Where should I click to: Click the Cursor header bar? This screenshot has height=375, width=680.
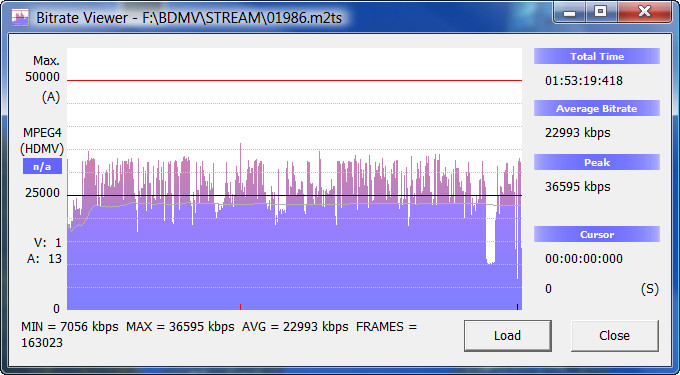[597, 234]
